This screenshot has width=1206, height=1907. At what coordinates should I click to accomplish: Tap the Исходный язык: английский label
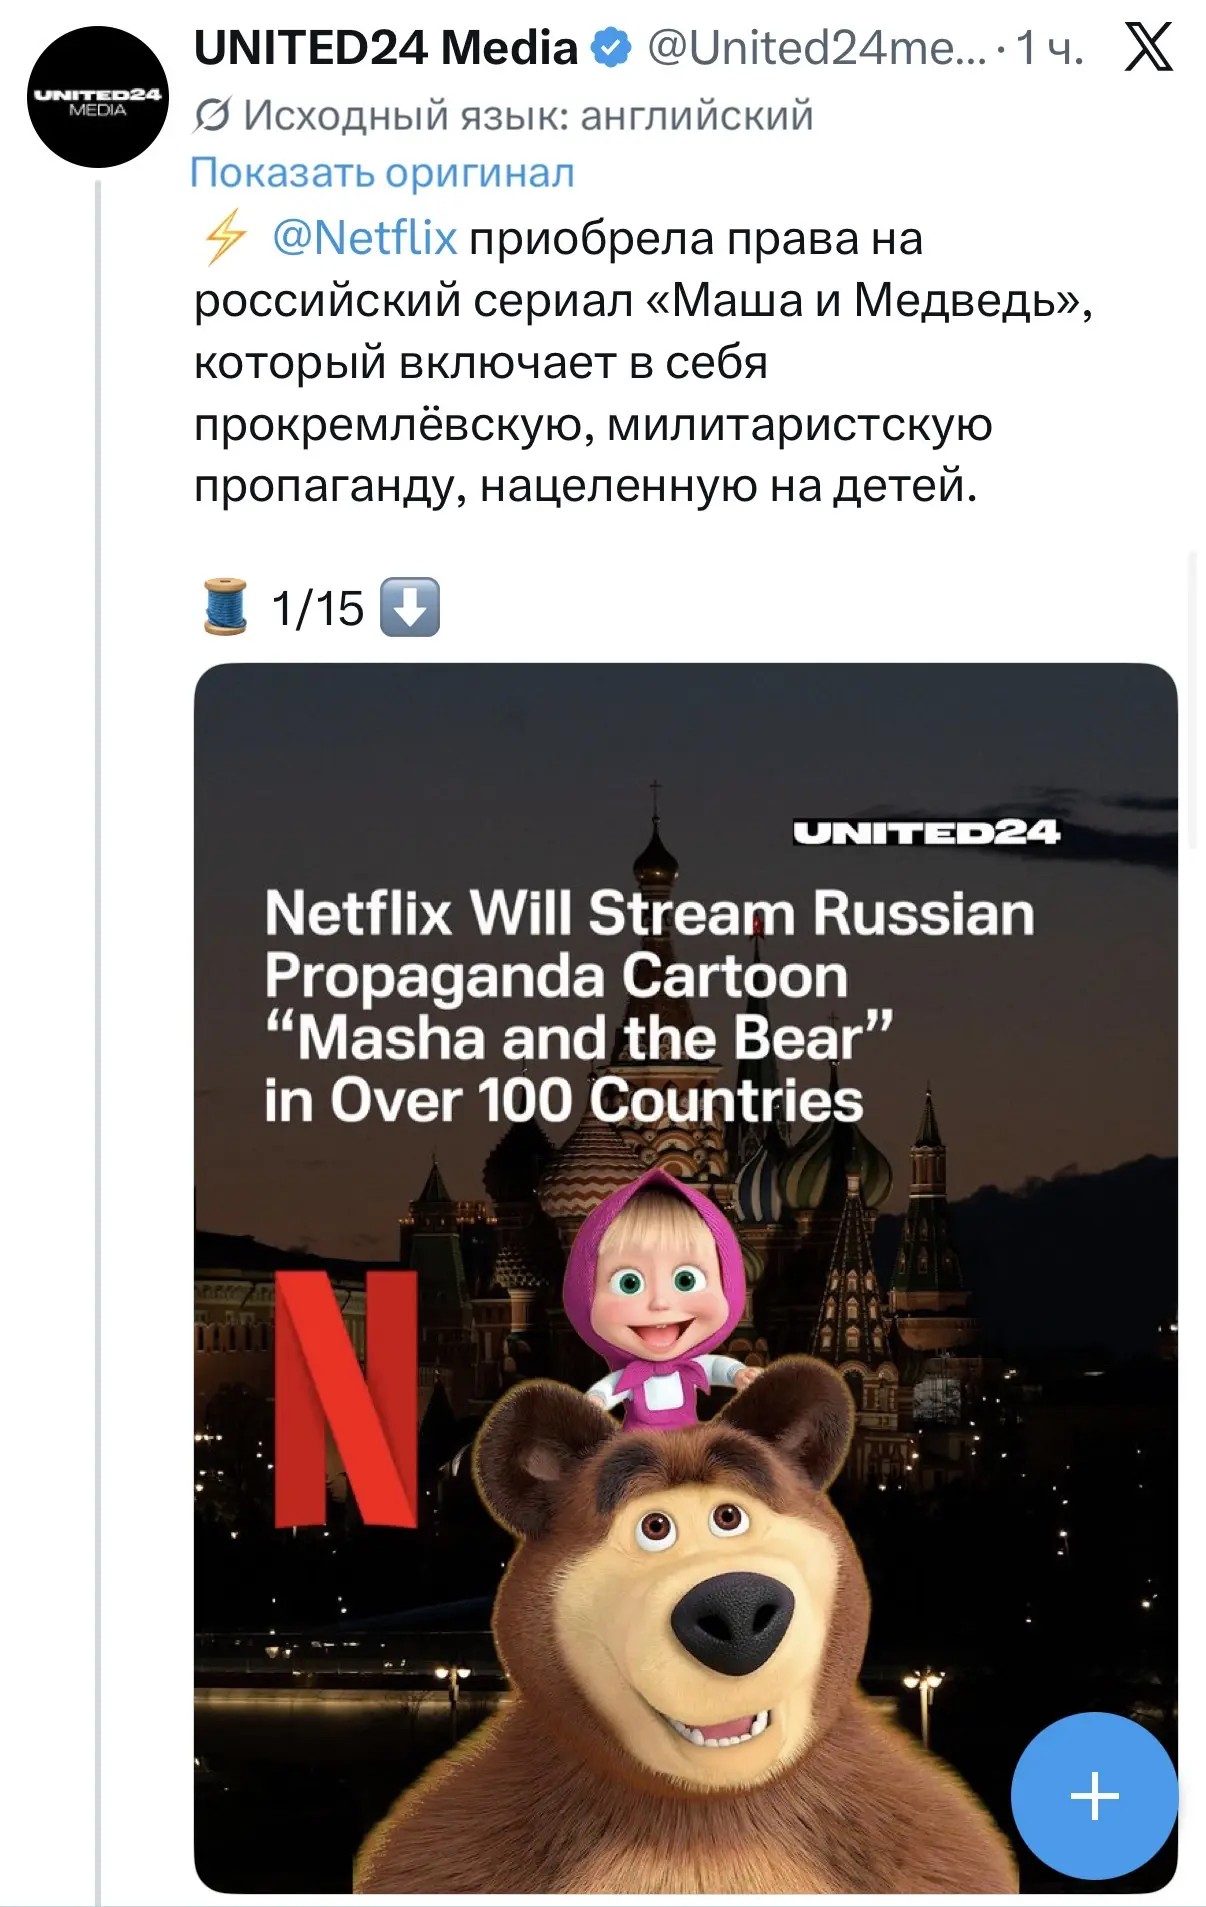coord(528,116)
